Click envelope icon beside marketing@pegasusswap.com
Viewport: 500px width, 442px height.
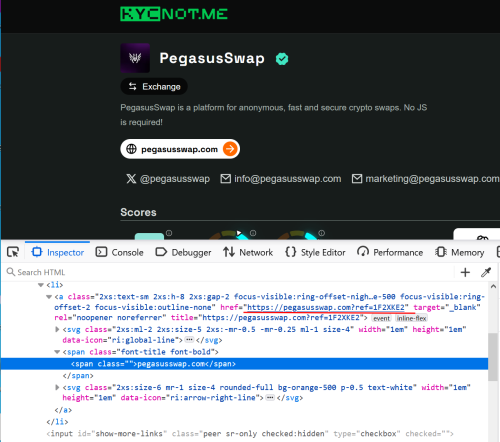[x=357, y=179]
